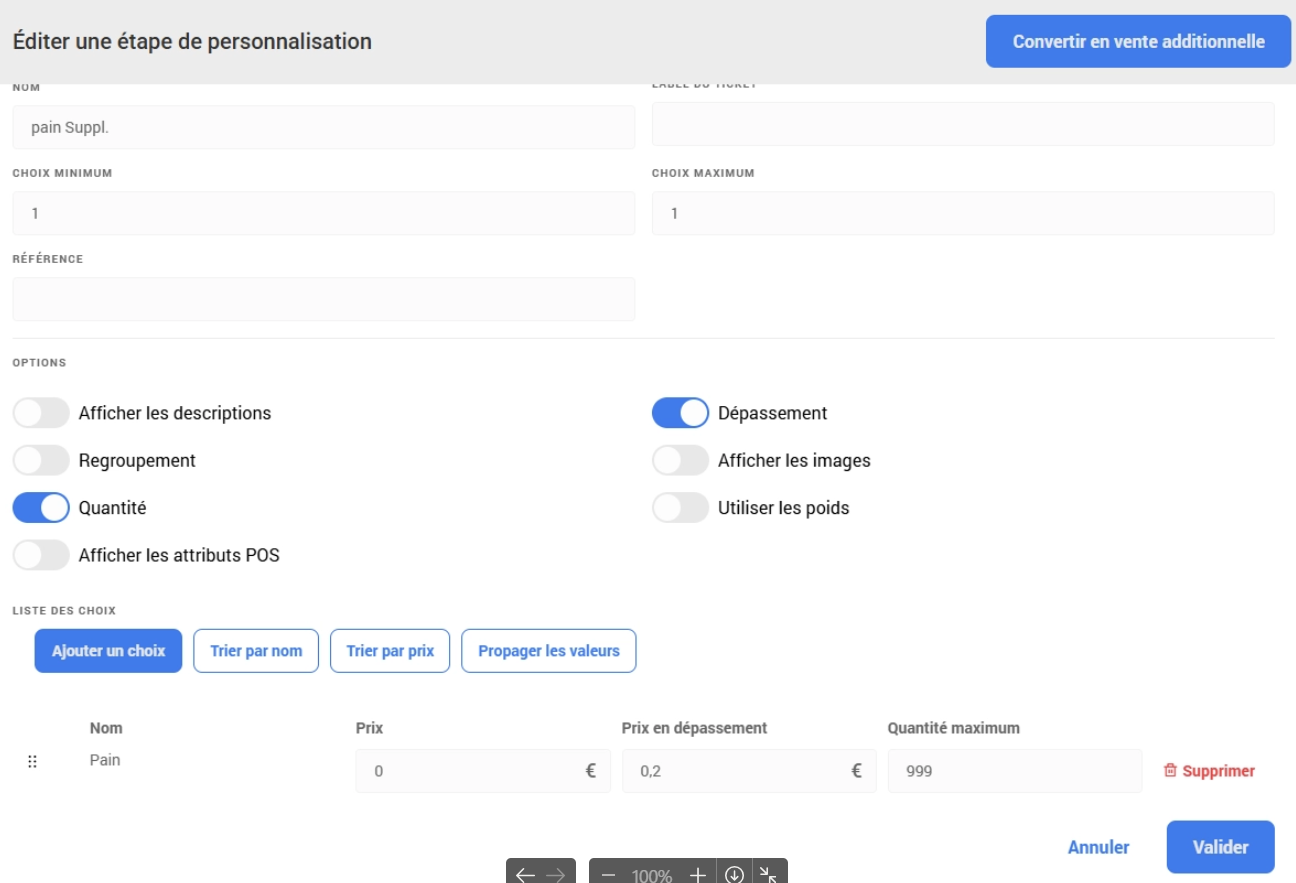Turn off the Dépassement switch
The image size is (1296, 883).
tap(680, 413)
